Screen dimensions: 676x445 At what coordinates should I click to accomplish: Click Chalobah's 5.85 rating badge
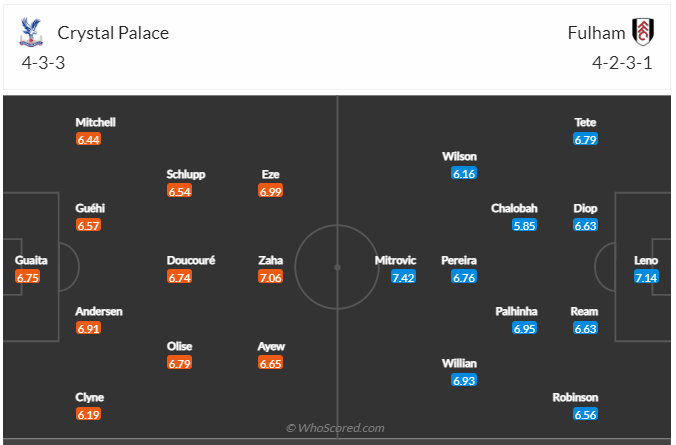pyautogui.click(x=525, y=225)
